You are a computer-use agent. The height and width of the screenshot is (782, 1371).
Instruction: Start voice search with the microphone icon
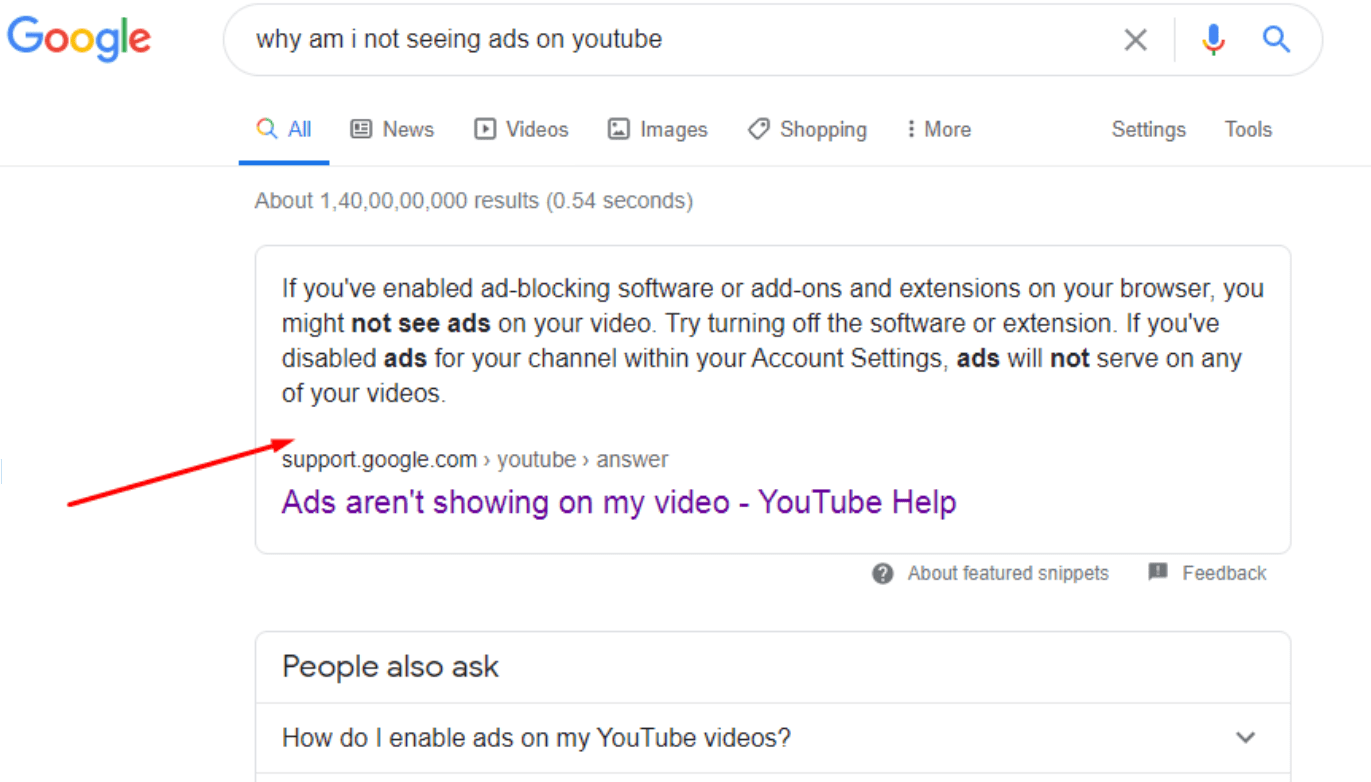1213,40
